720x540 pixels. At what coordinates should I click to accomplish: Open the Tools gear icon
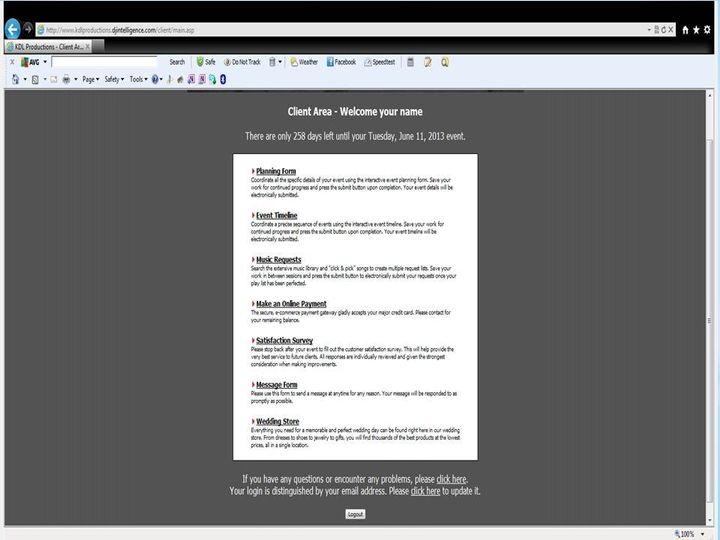pos(707,30)
